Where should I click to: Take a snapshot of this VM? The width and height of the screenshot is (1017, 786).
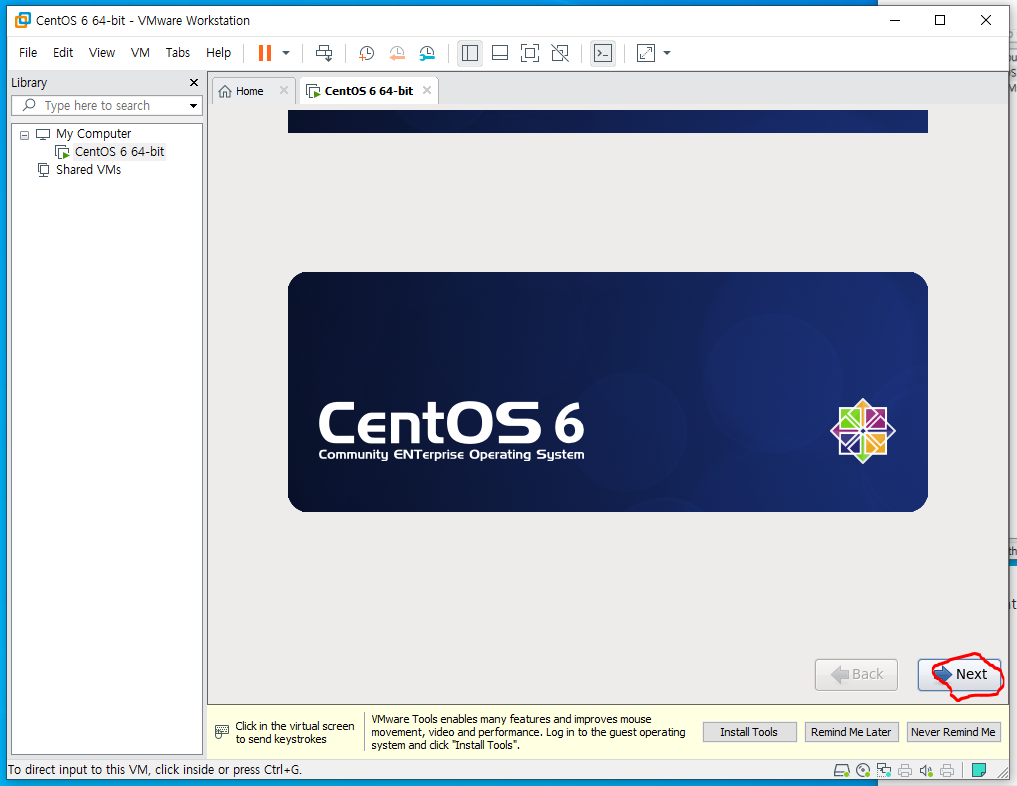pos(366,53)
